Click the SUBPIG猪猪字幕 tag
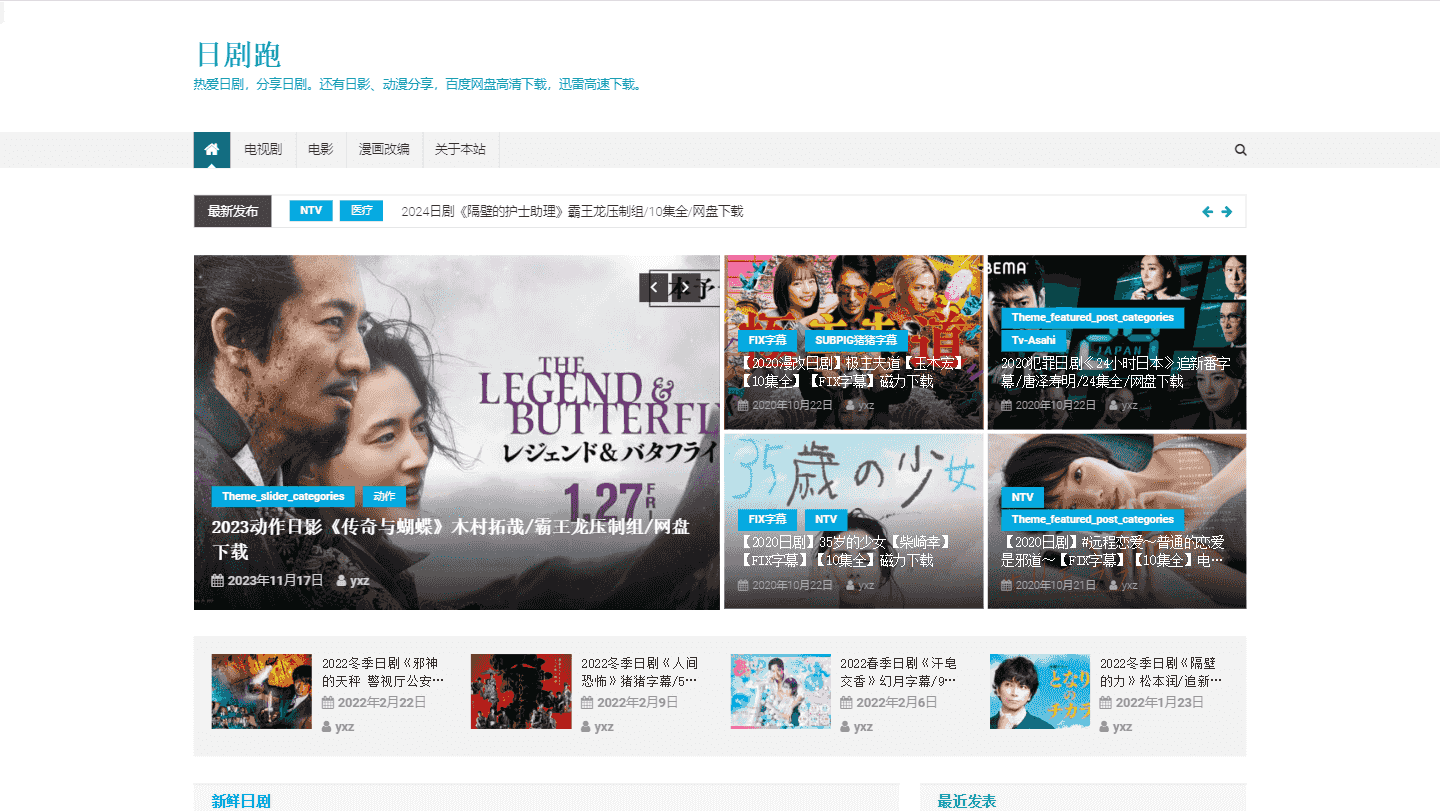The width and height of the screenshot is (1440, 811). 856,340
